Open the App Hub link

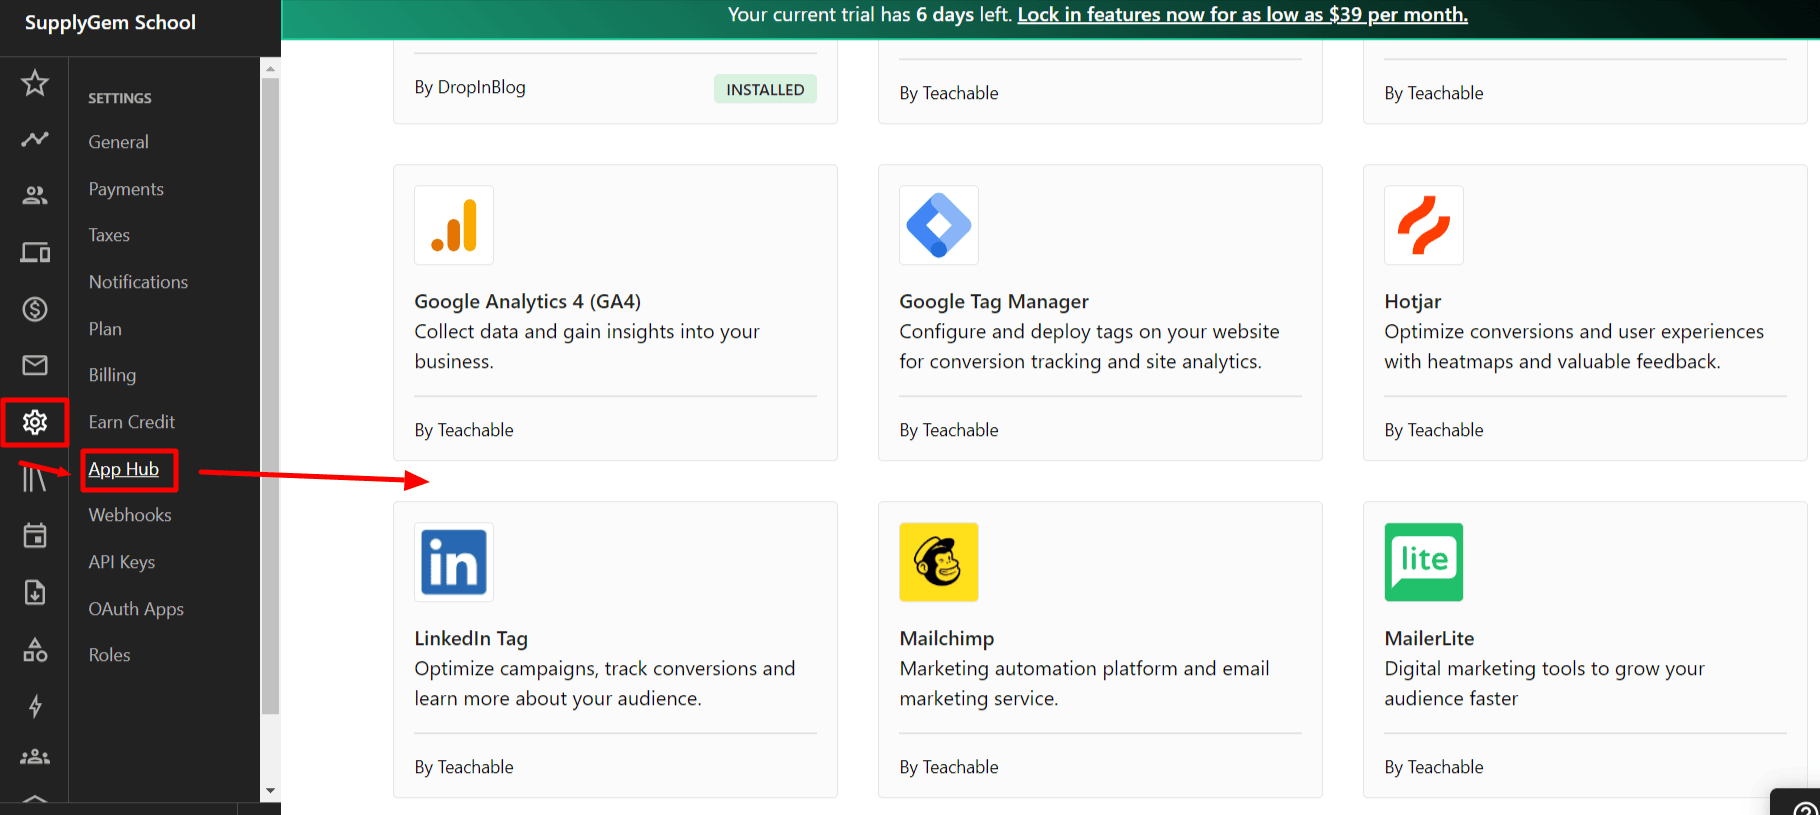pos(124,469)
